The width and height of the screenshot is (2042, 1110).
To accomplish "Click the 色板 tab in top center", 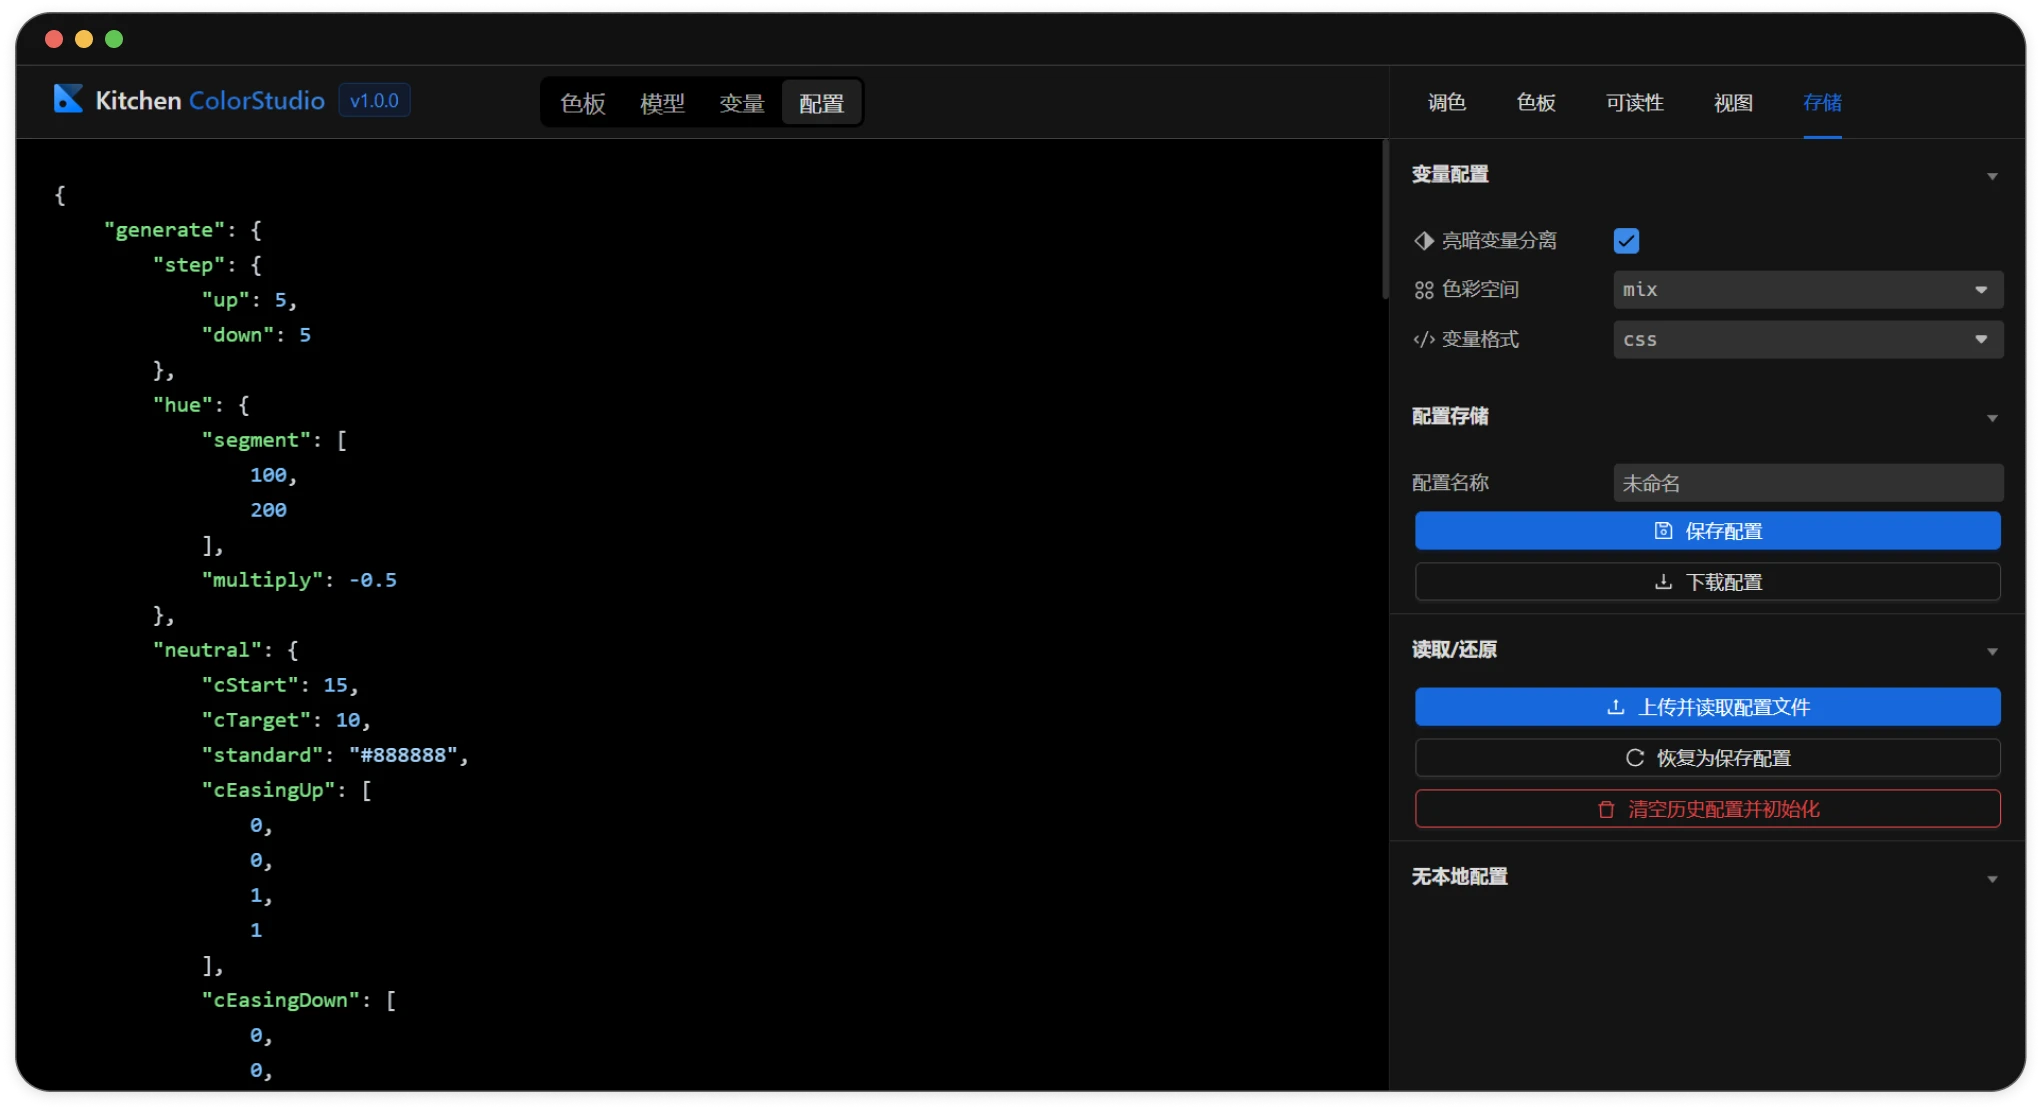I will 583,103.
